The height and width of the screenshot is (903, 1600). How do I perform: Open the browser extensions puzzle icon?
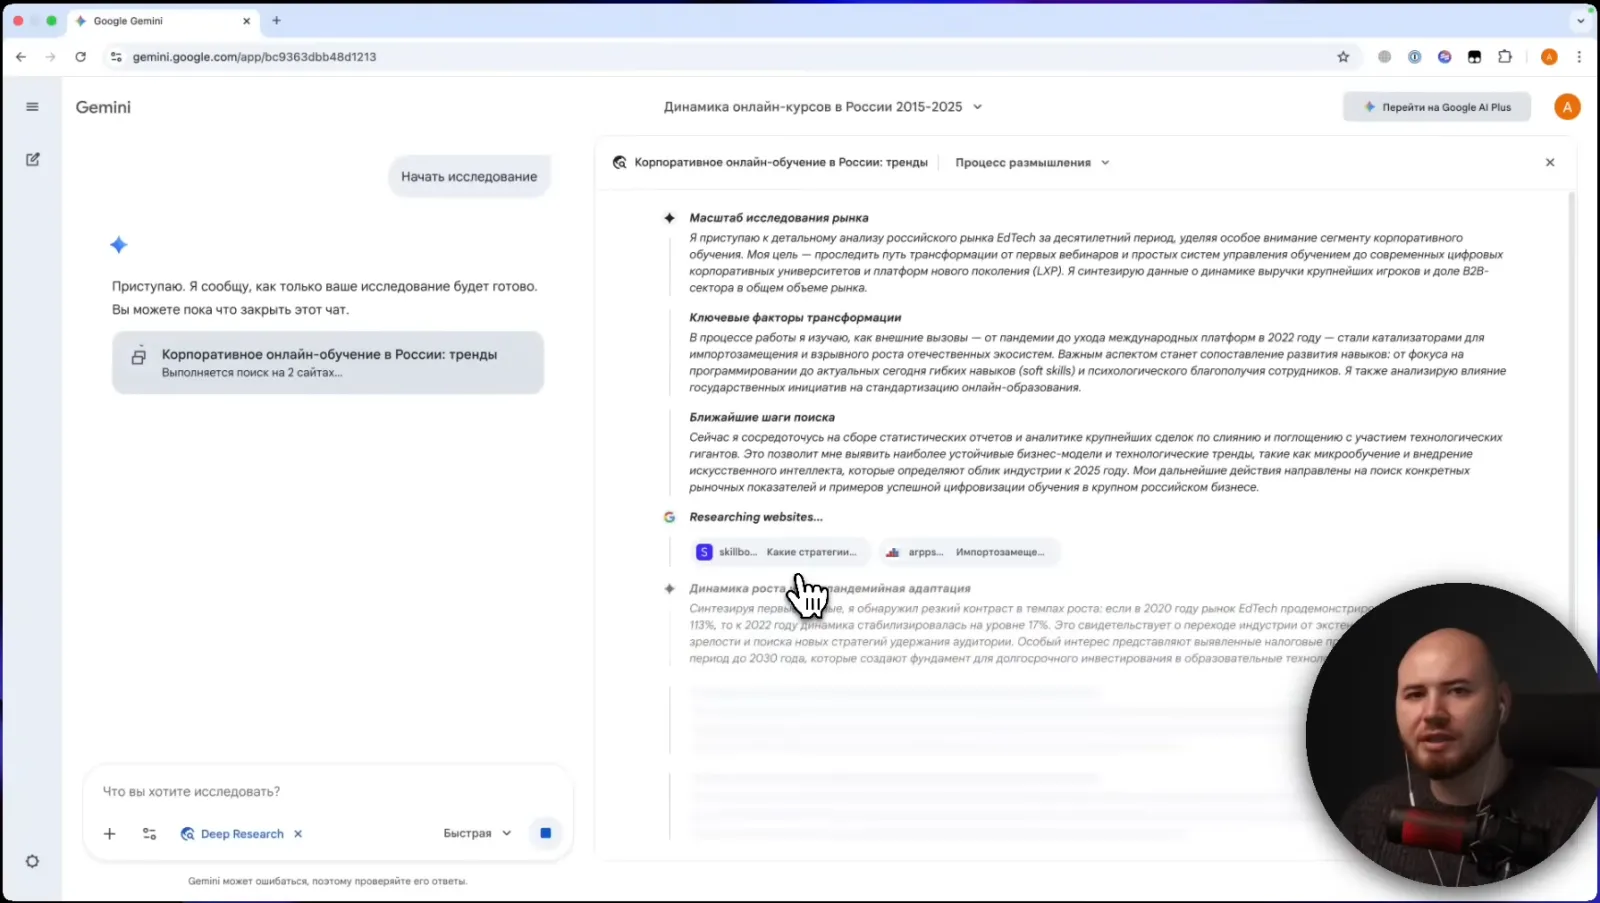(x=1504, y=57)
